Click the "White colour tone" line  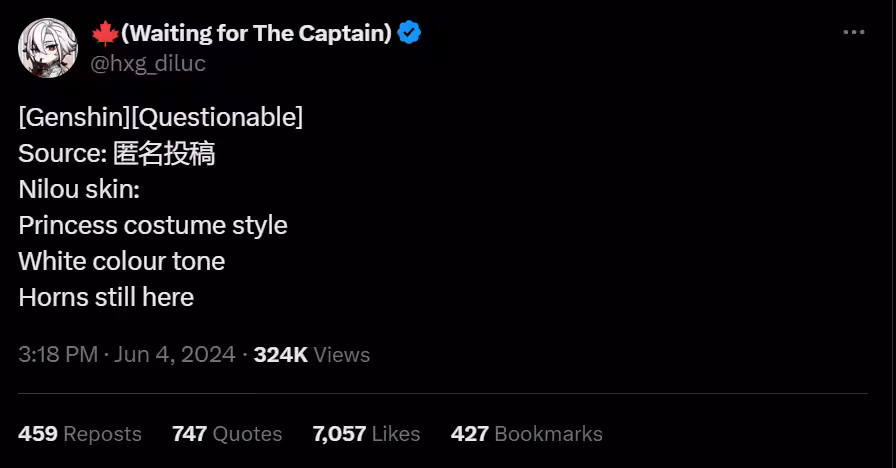click(122, 261)
